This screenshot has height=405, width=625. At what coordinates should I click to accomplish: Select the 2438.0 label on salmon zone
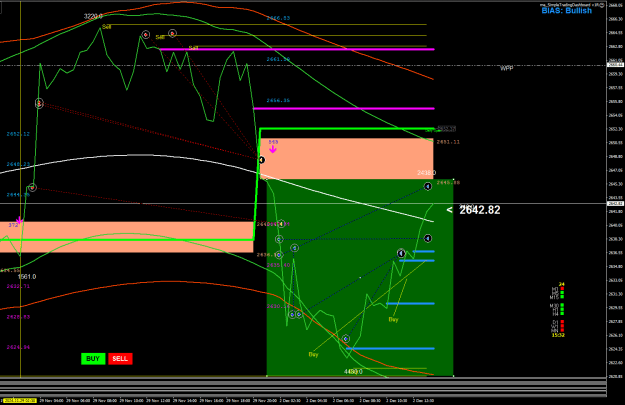click(426, 173)
